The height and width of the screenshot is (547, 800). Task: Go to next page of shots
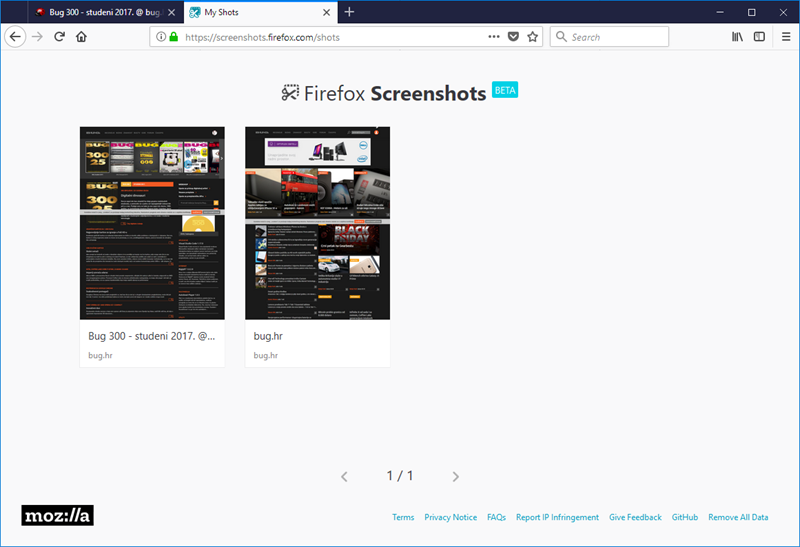pyautogui.click(x=455, y=477)
